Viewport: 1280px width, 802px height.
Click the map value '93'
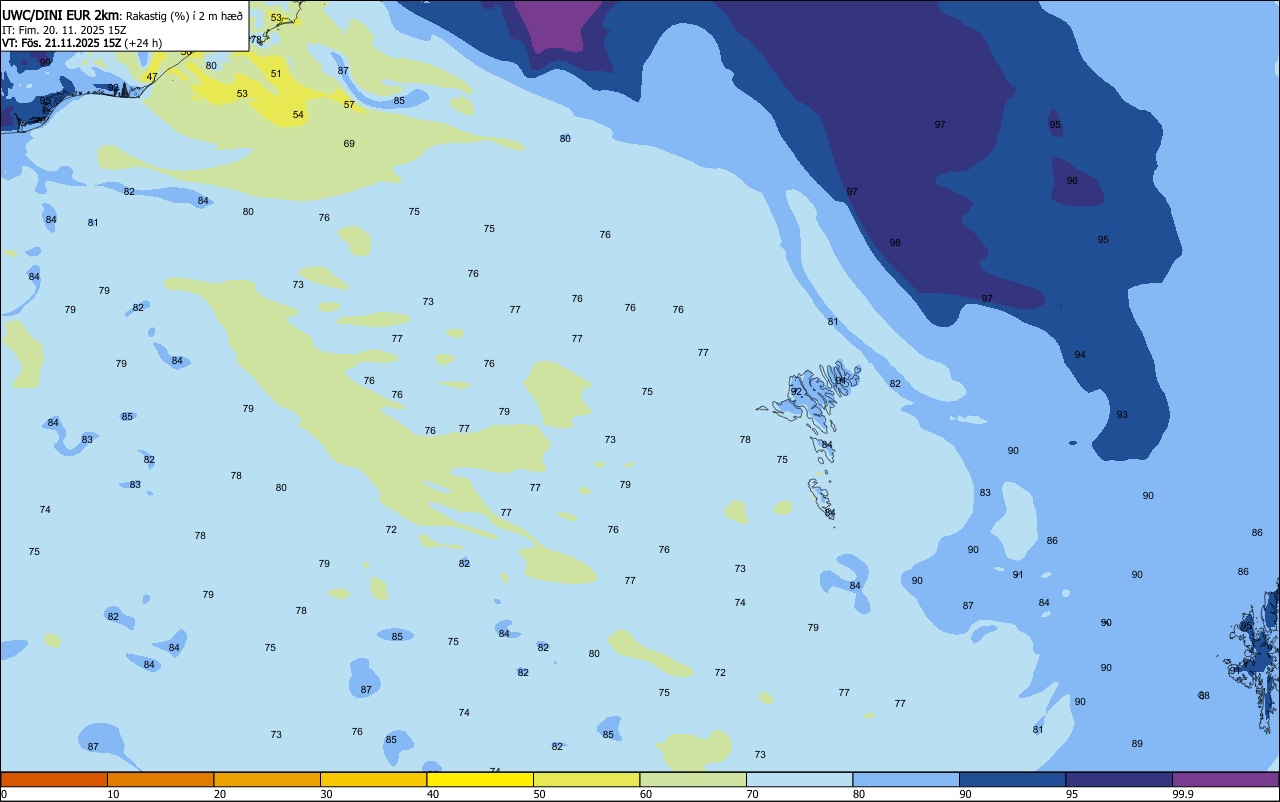point(1122,415)
